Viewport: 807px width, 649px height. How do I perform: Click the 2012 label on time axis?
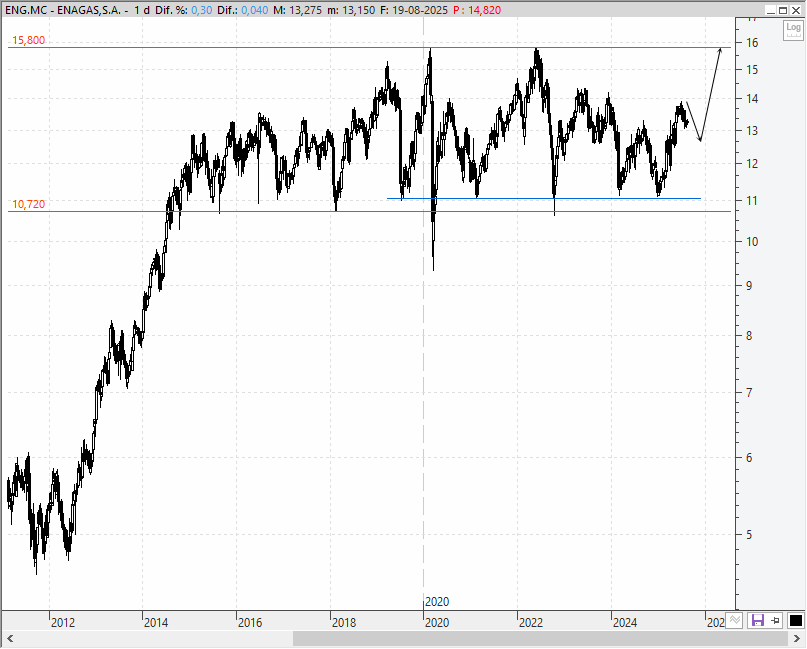[63, 623]
